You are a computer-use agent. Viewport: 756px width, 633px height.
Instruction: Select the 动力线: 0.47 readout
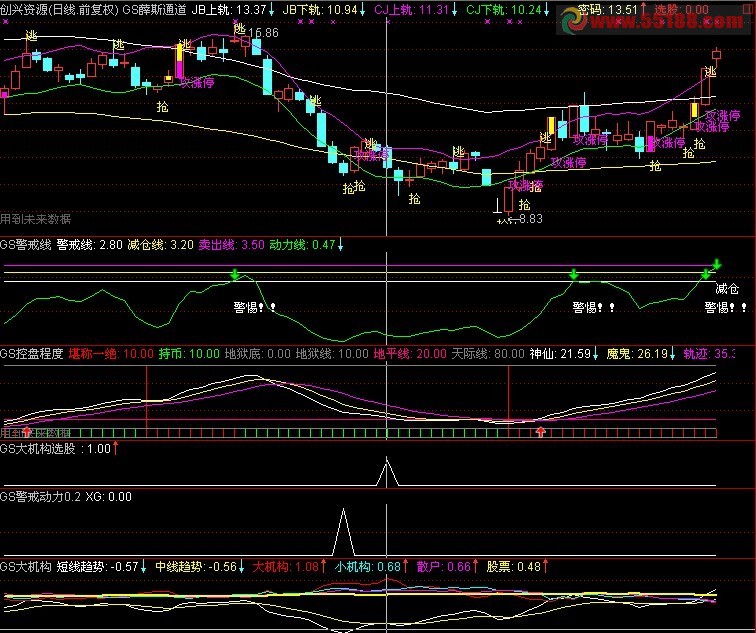302,245
